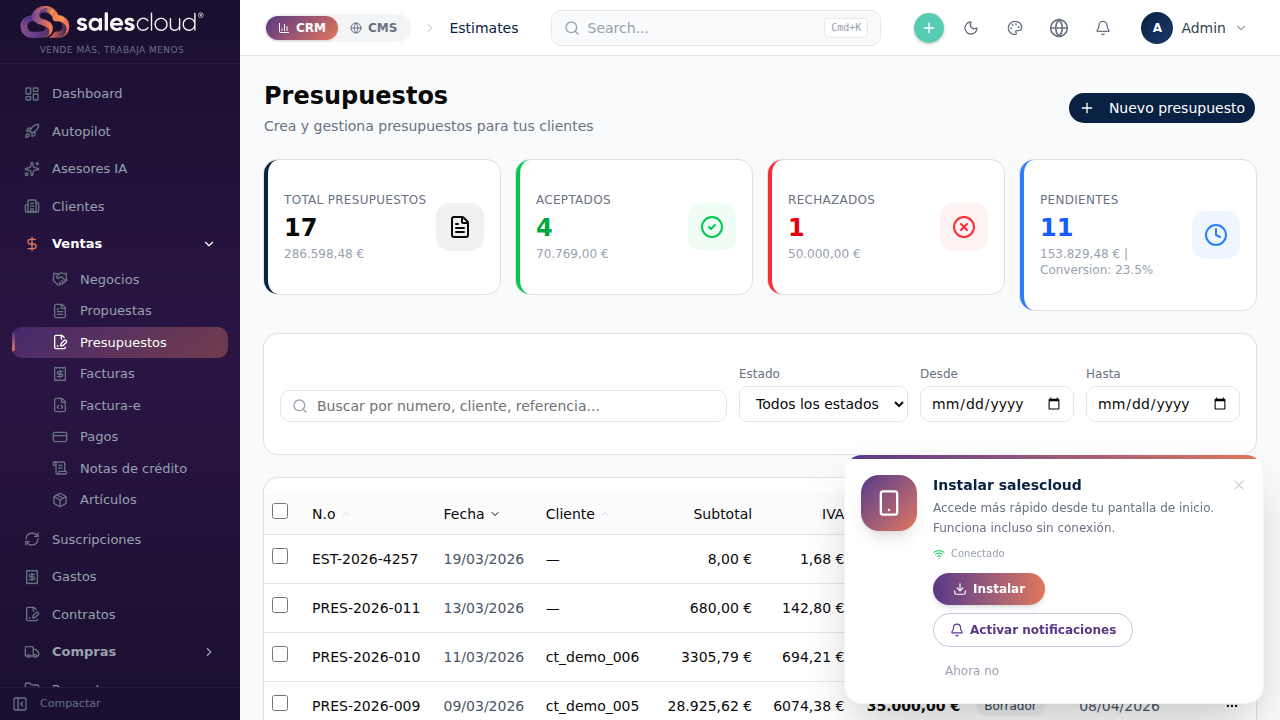Open the language globe icon
Screen dimensions: 1280x720
[1059, 28]
